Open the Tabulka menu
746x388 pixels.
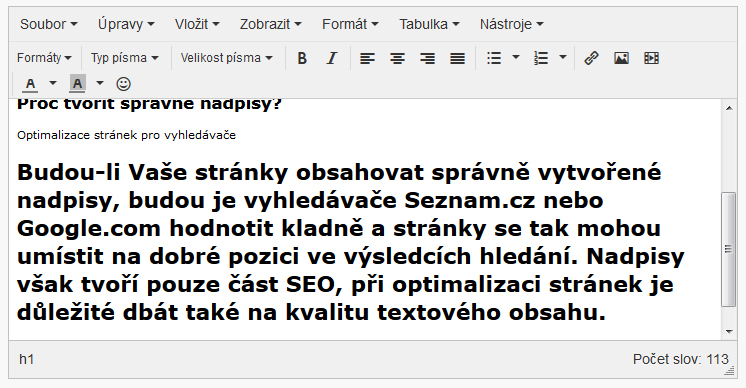tap(429, 24)
